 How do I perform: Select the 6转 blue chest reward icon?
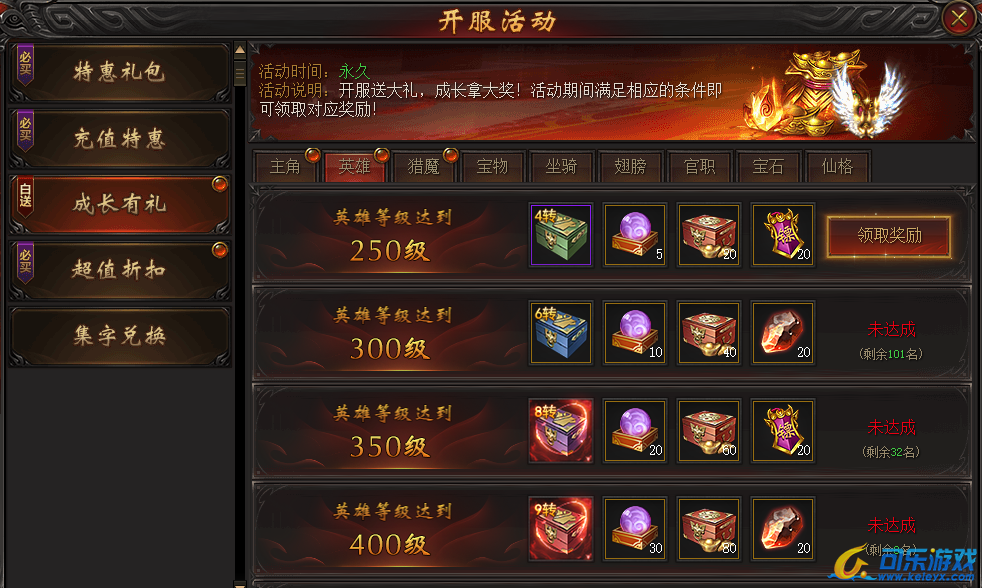[x=561, y=333]
